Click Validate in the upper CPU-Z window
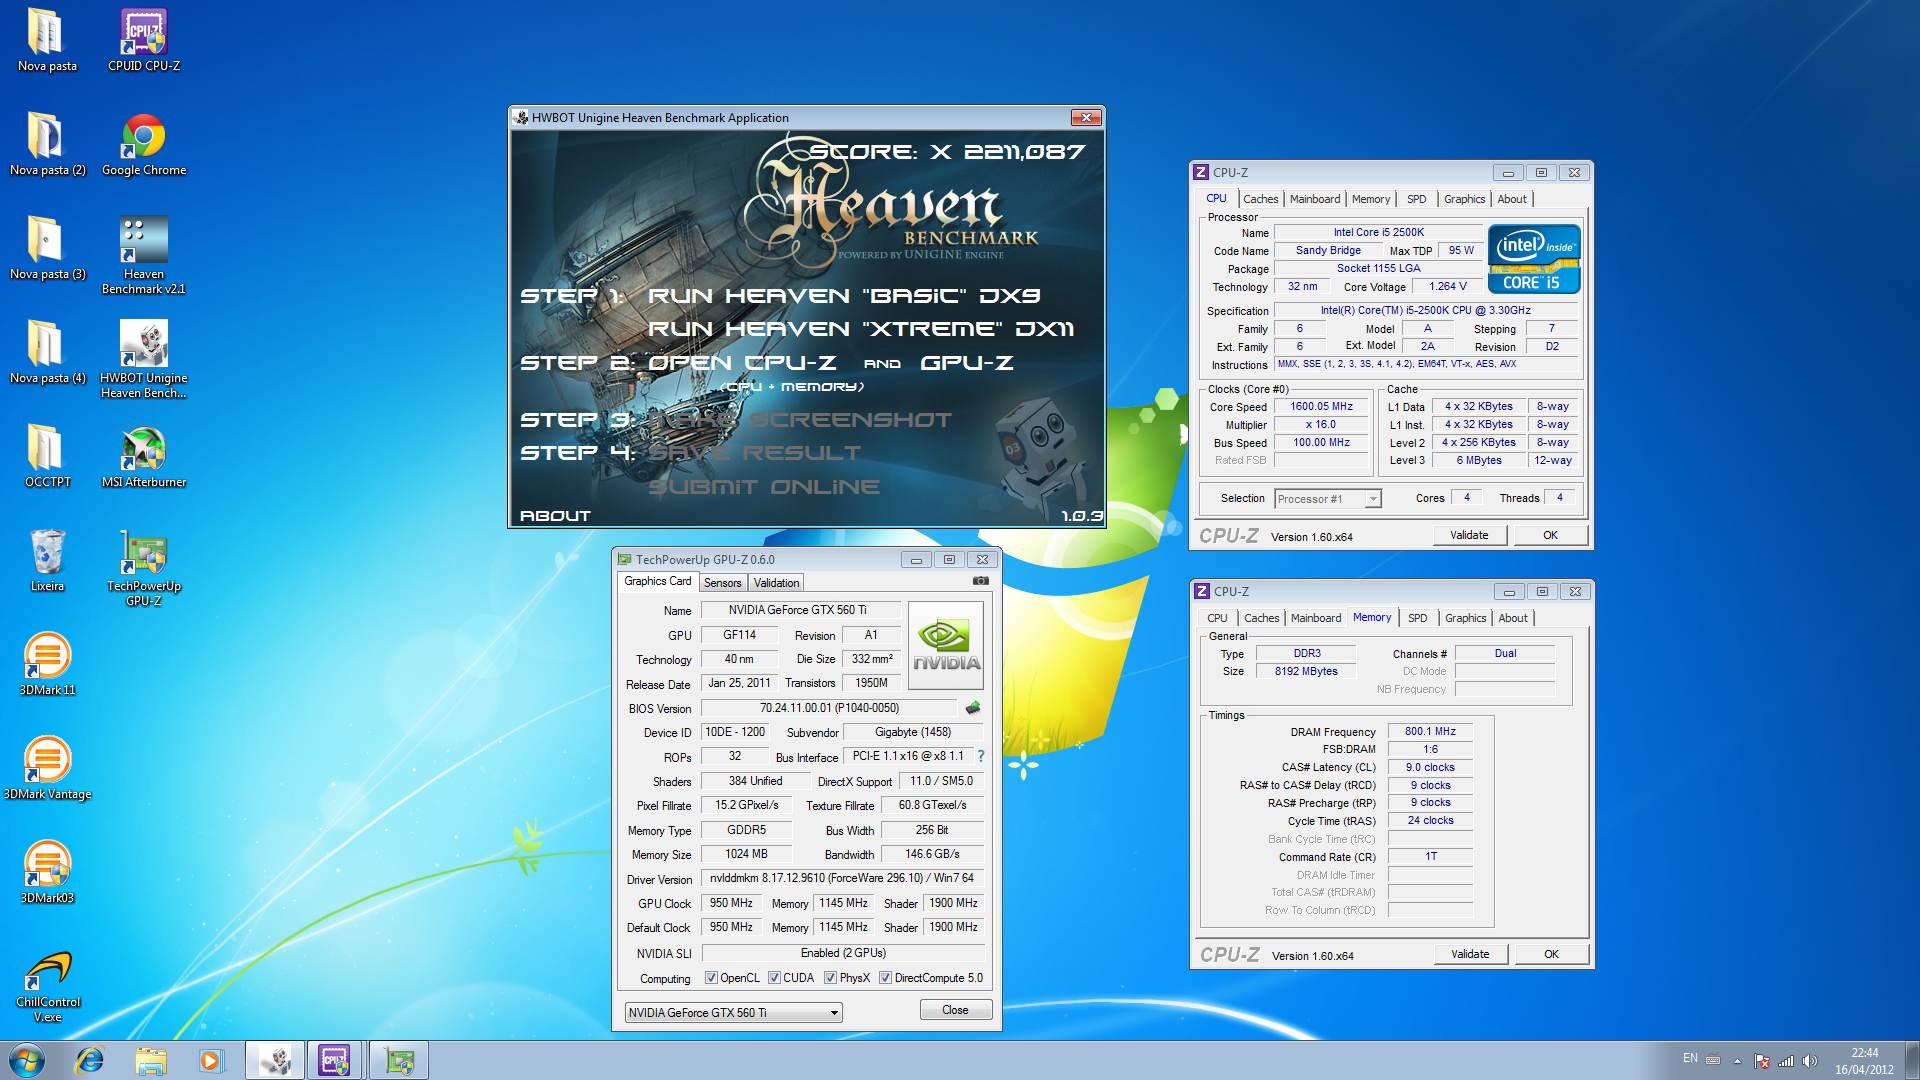 pos(1469,535)
